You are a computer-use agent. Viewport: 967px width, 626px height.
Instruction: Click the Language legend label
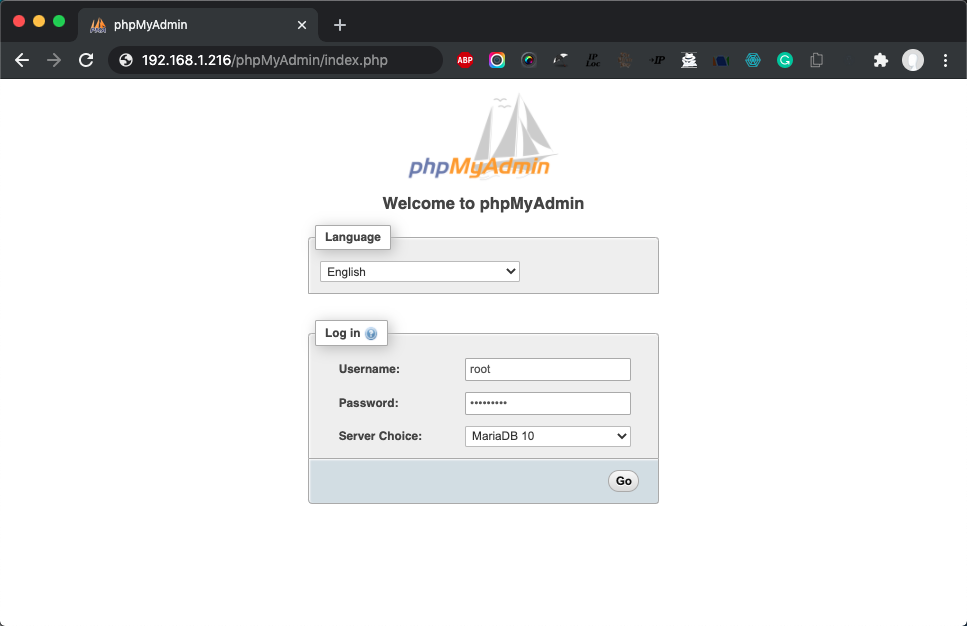(x=353, y=237)
